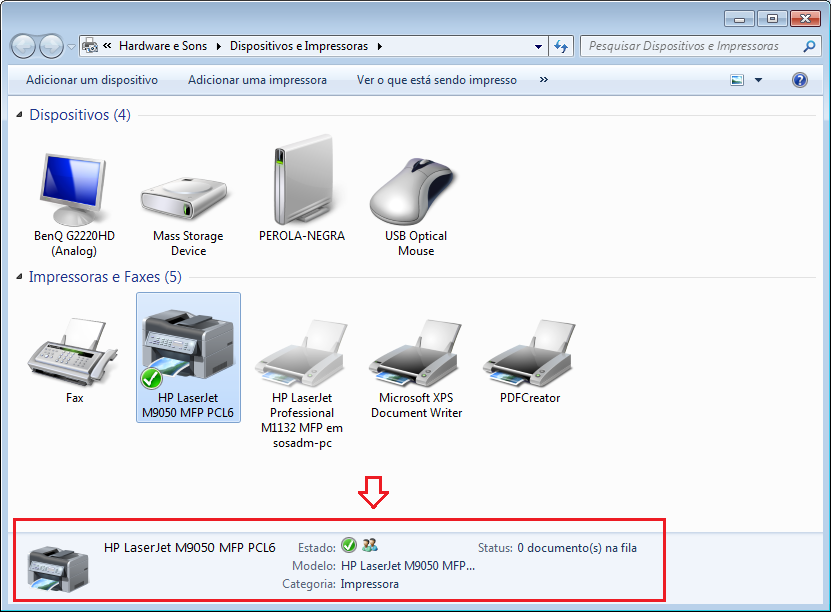Click the details pane title HP LaserJet M9050 MFP PCL6
The image size is (831, 612).
click(190, 548)
